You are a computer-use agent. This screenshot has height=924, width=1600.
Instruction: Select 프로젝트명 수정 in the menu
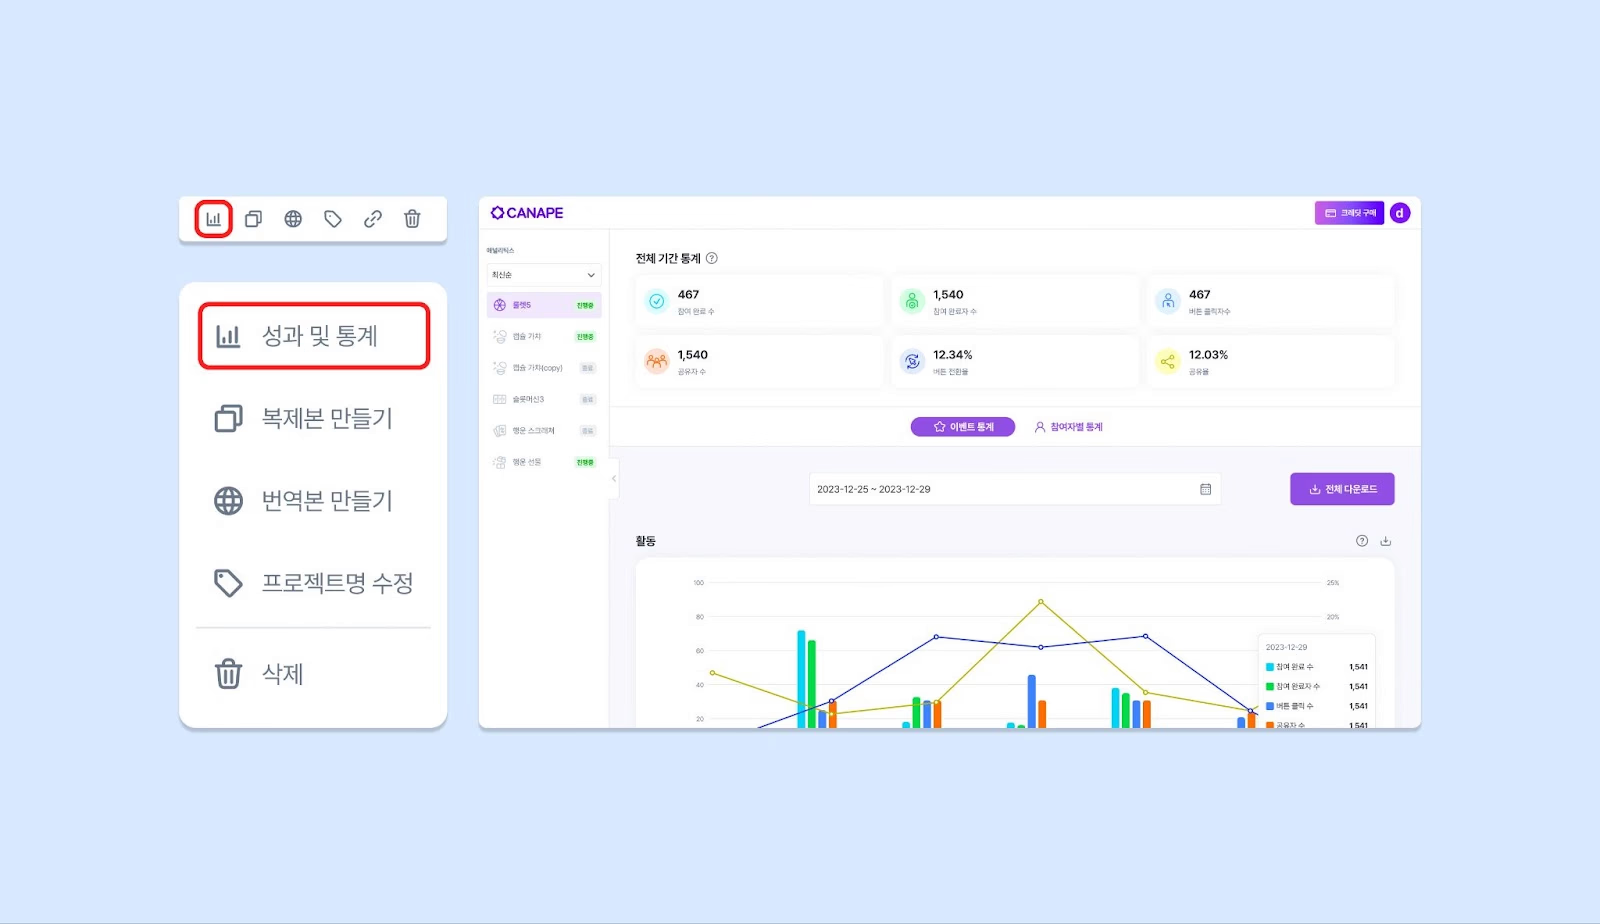[x=314, y=583]
